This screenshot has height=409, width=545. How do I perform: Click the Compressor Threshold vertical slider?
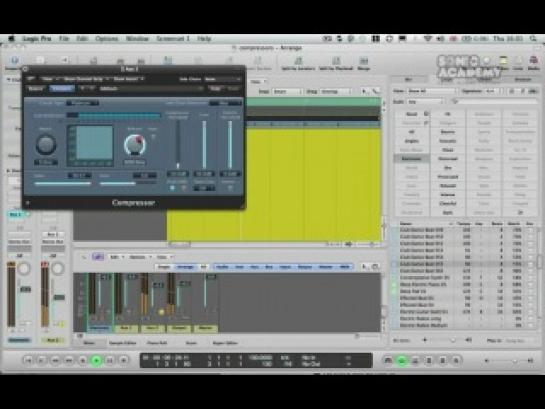(178, 144)
